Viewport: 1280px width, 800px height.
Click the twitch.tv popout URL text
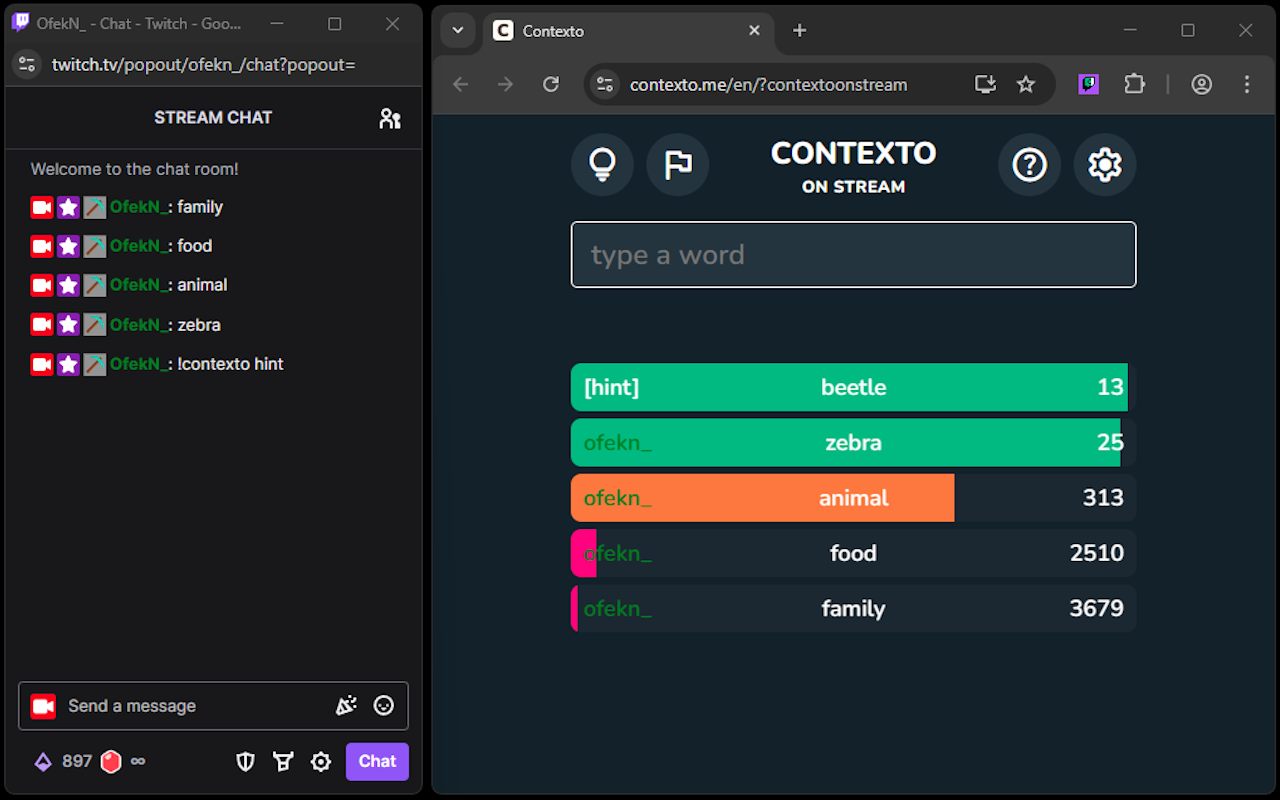[204, 65]
